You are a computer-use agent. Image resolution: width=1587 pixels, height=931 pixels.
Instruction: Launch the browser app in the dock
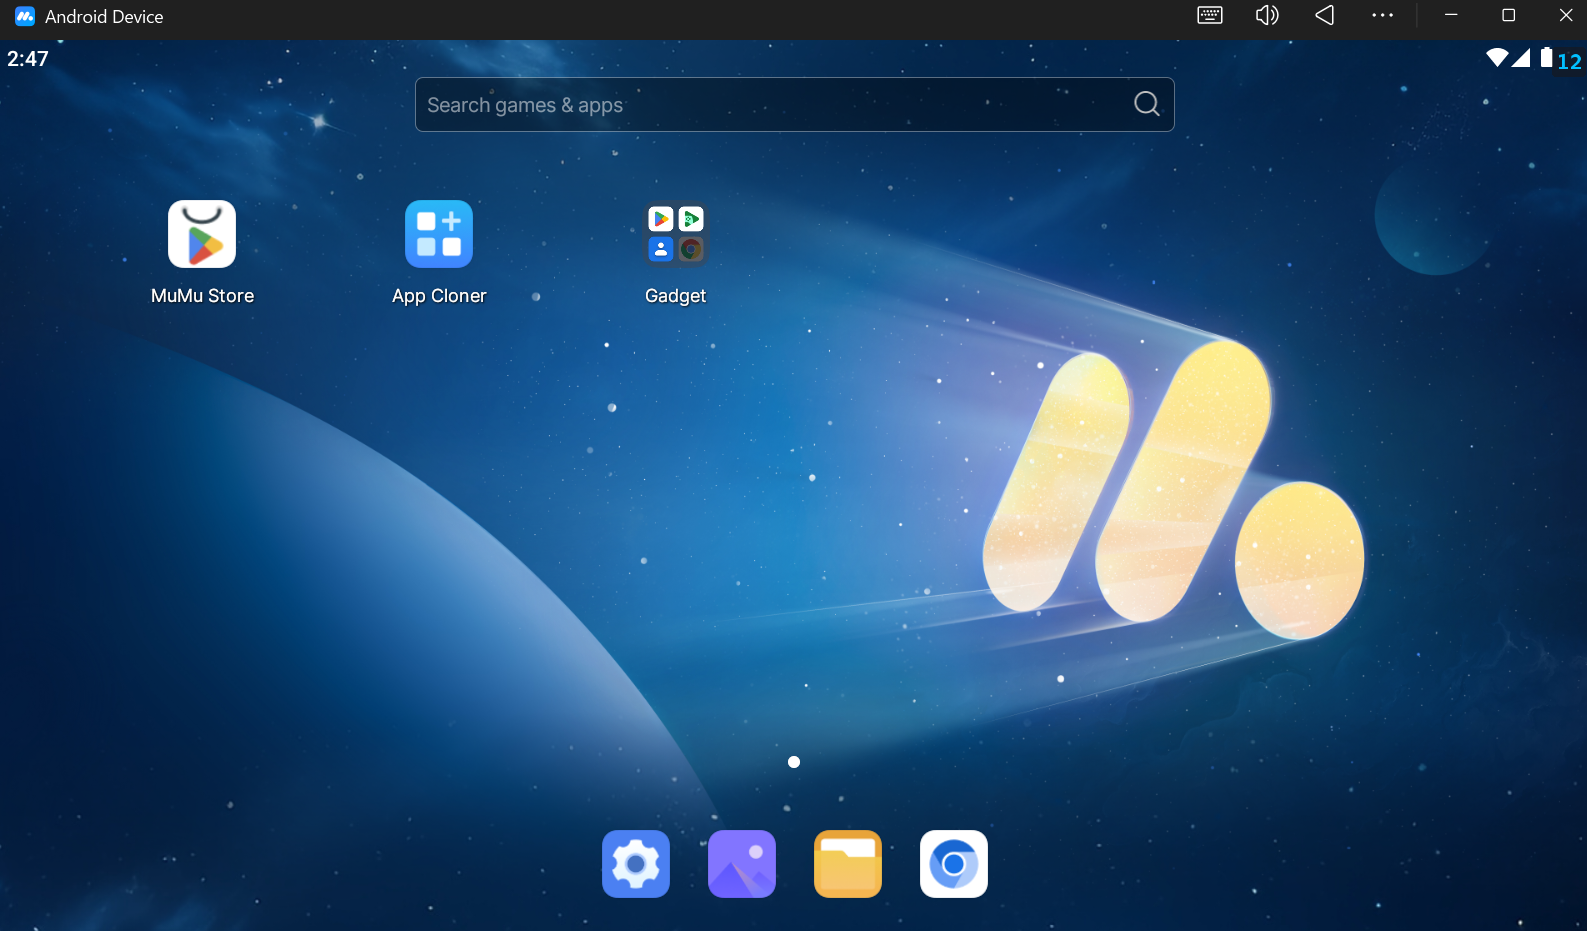point(954,864)
